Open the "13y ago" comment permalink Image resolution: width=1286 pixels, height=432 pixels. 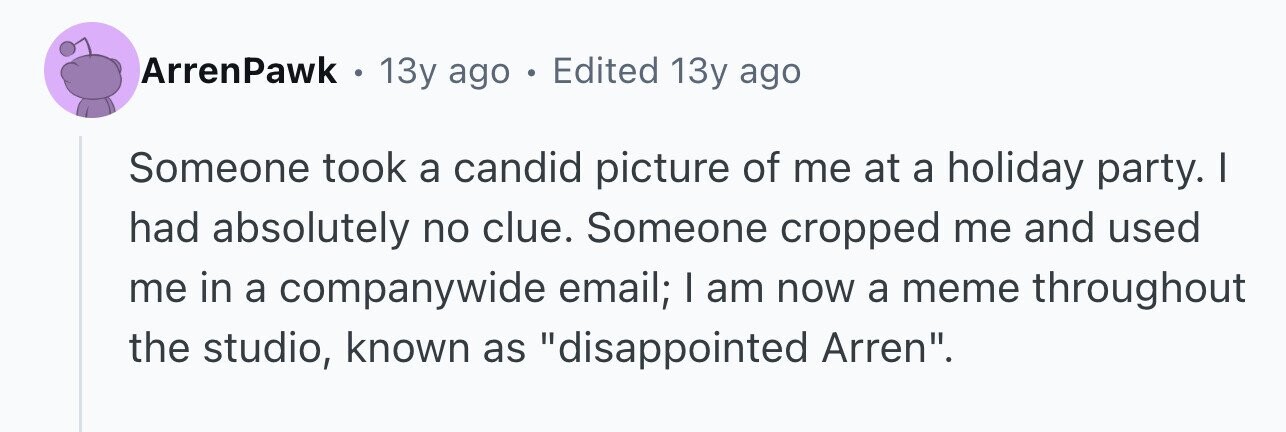pyautogui.click(x=444, y=71)
